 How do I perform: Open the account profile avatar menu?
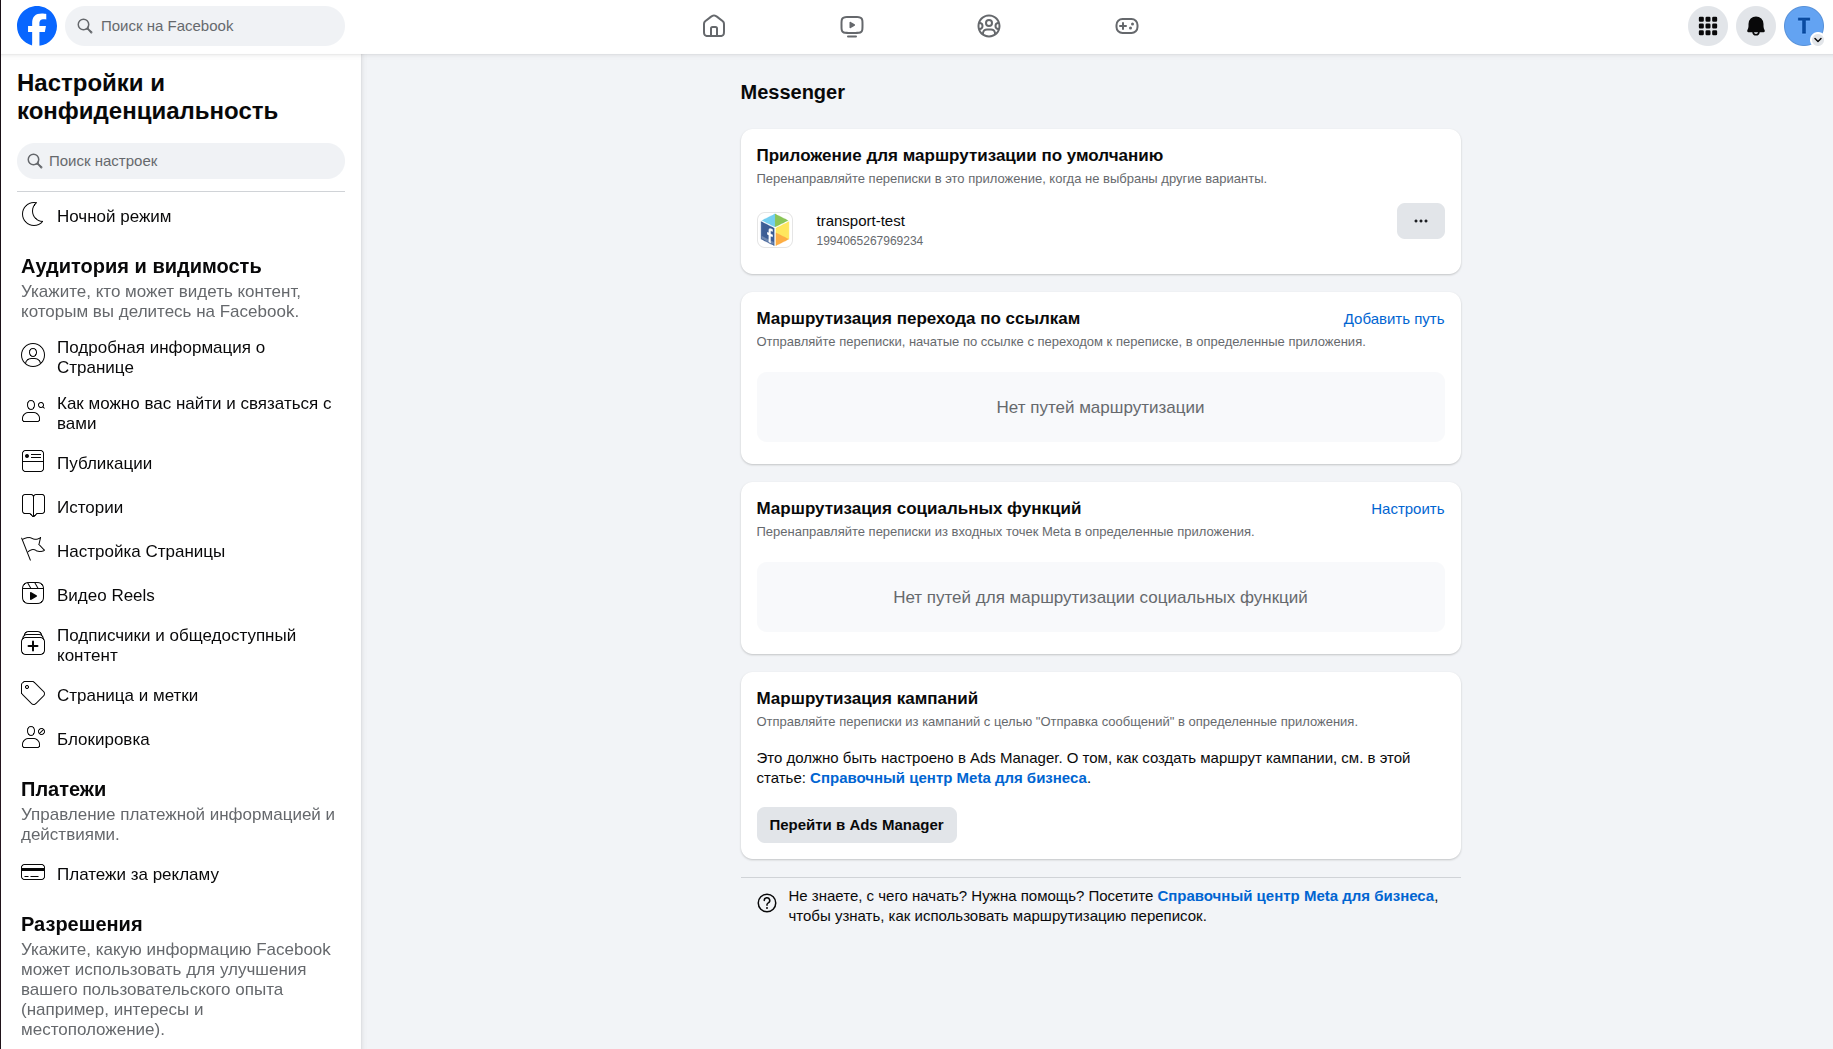(x=1804, y=26)
